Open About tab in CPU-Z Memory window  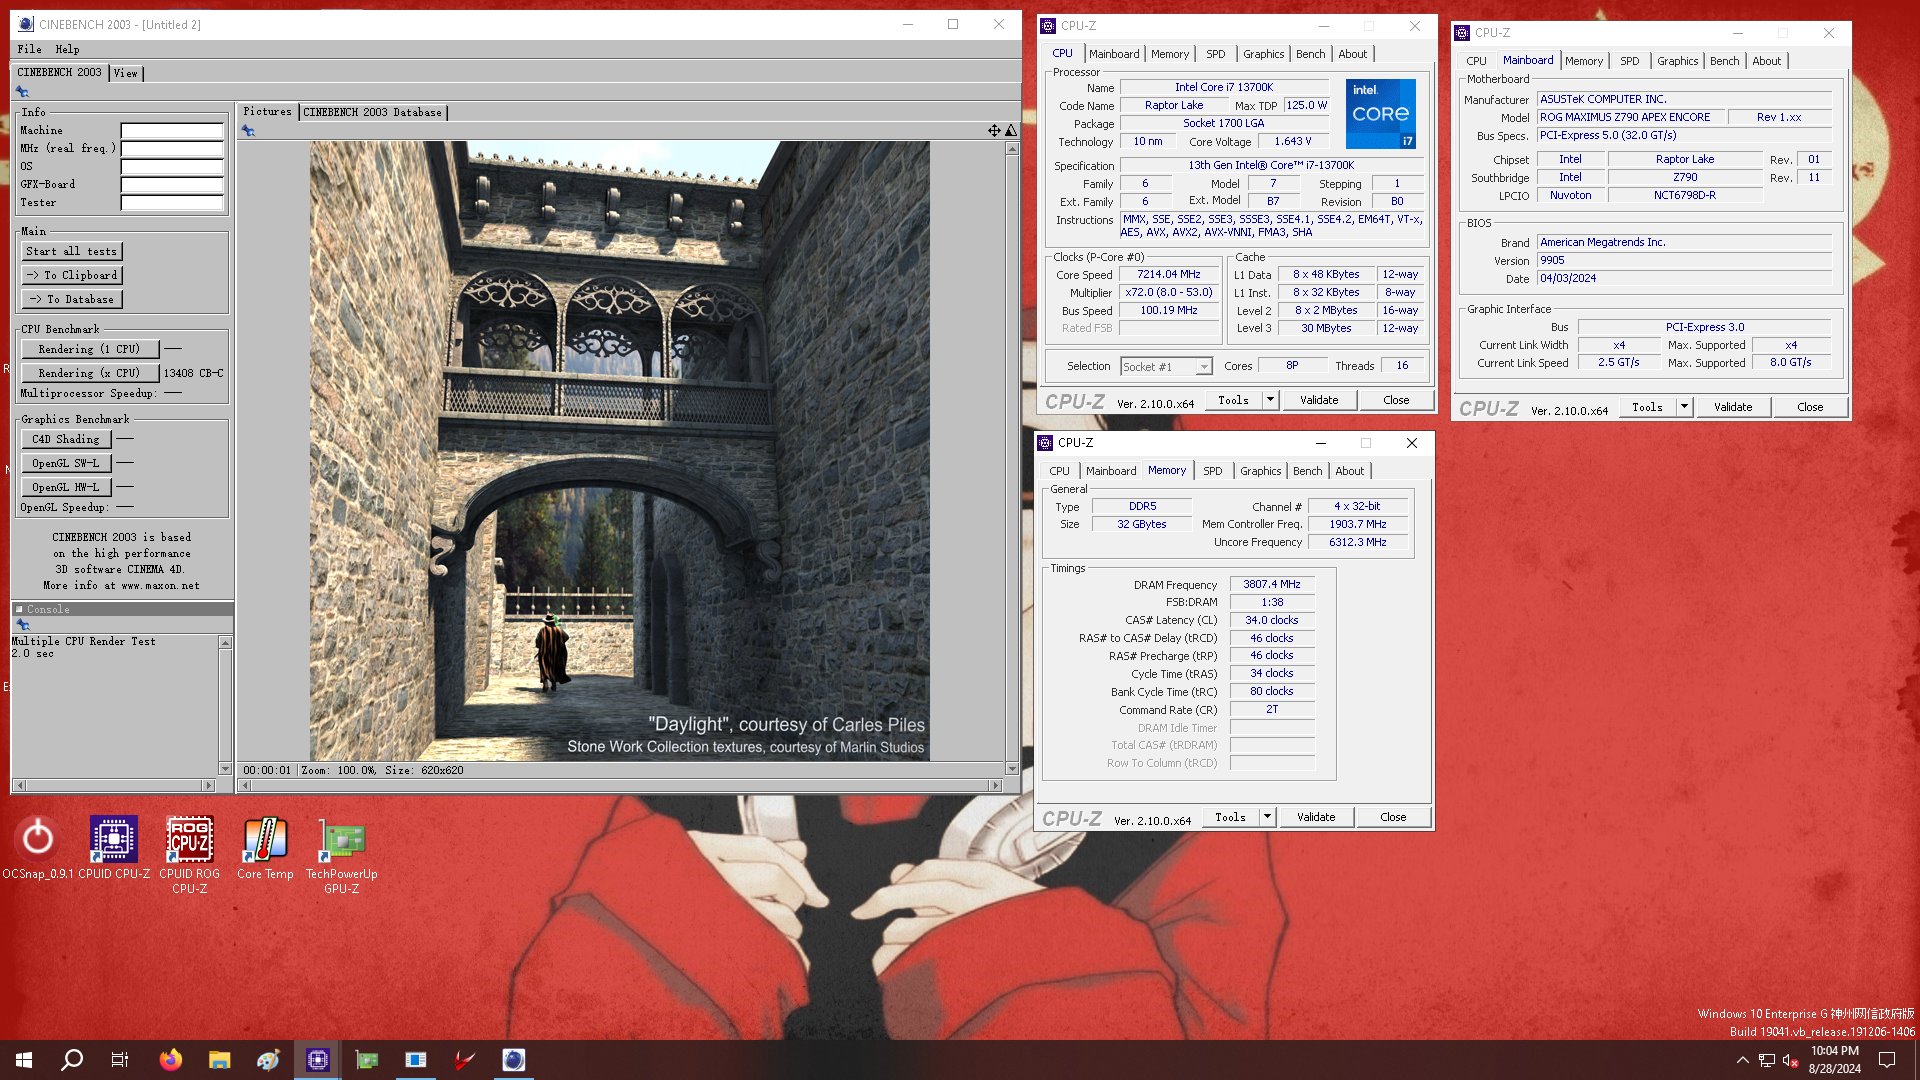click(1349, 471)
